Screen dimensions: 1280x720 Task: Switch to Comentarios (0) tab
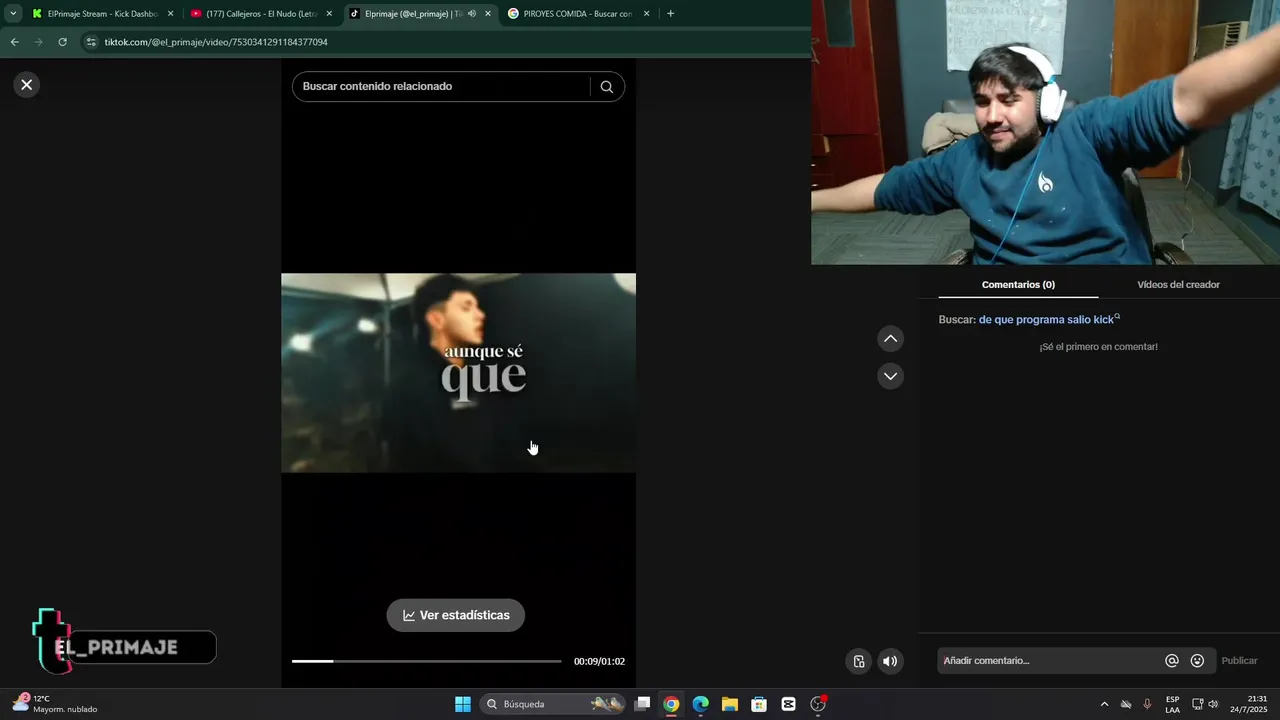tap(1018, 285)
